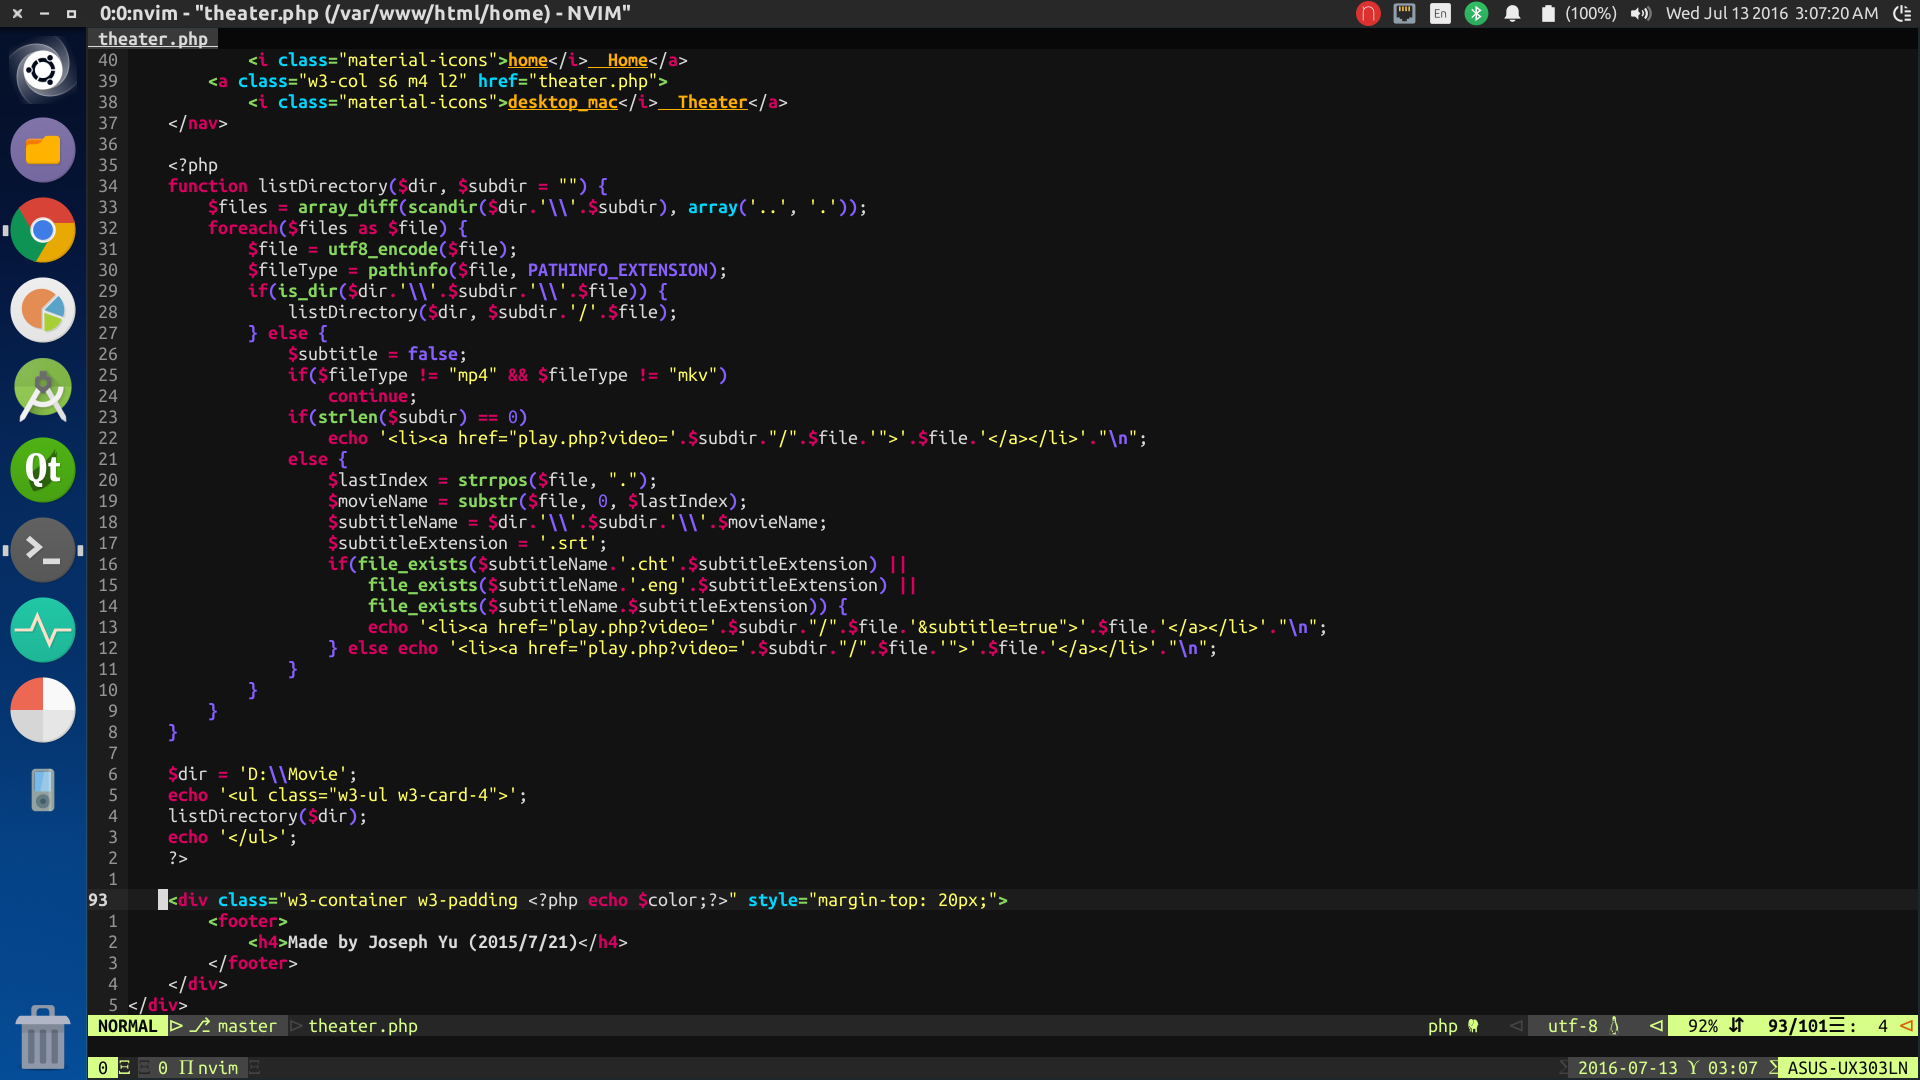Click the tmux nvim window entry
The width and height of the screenshot is (1920, 1080).
coord(207,1068)
